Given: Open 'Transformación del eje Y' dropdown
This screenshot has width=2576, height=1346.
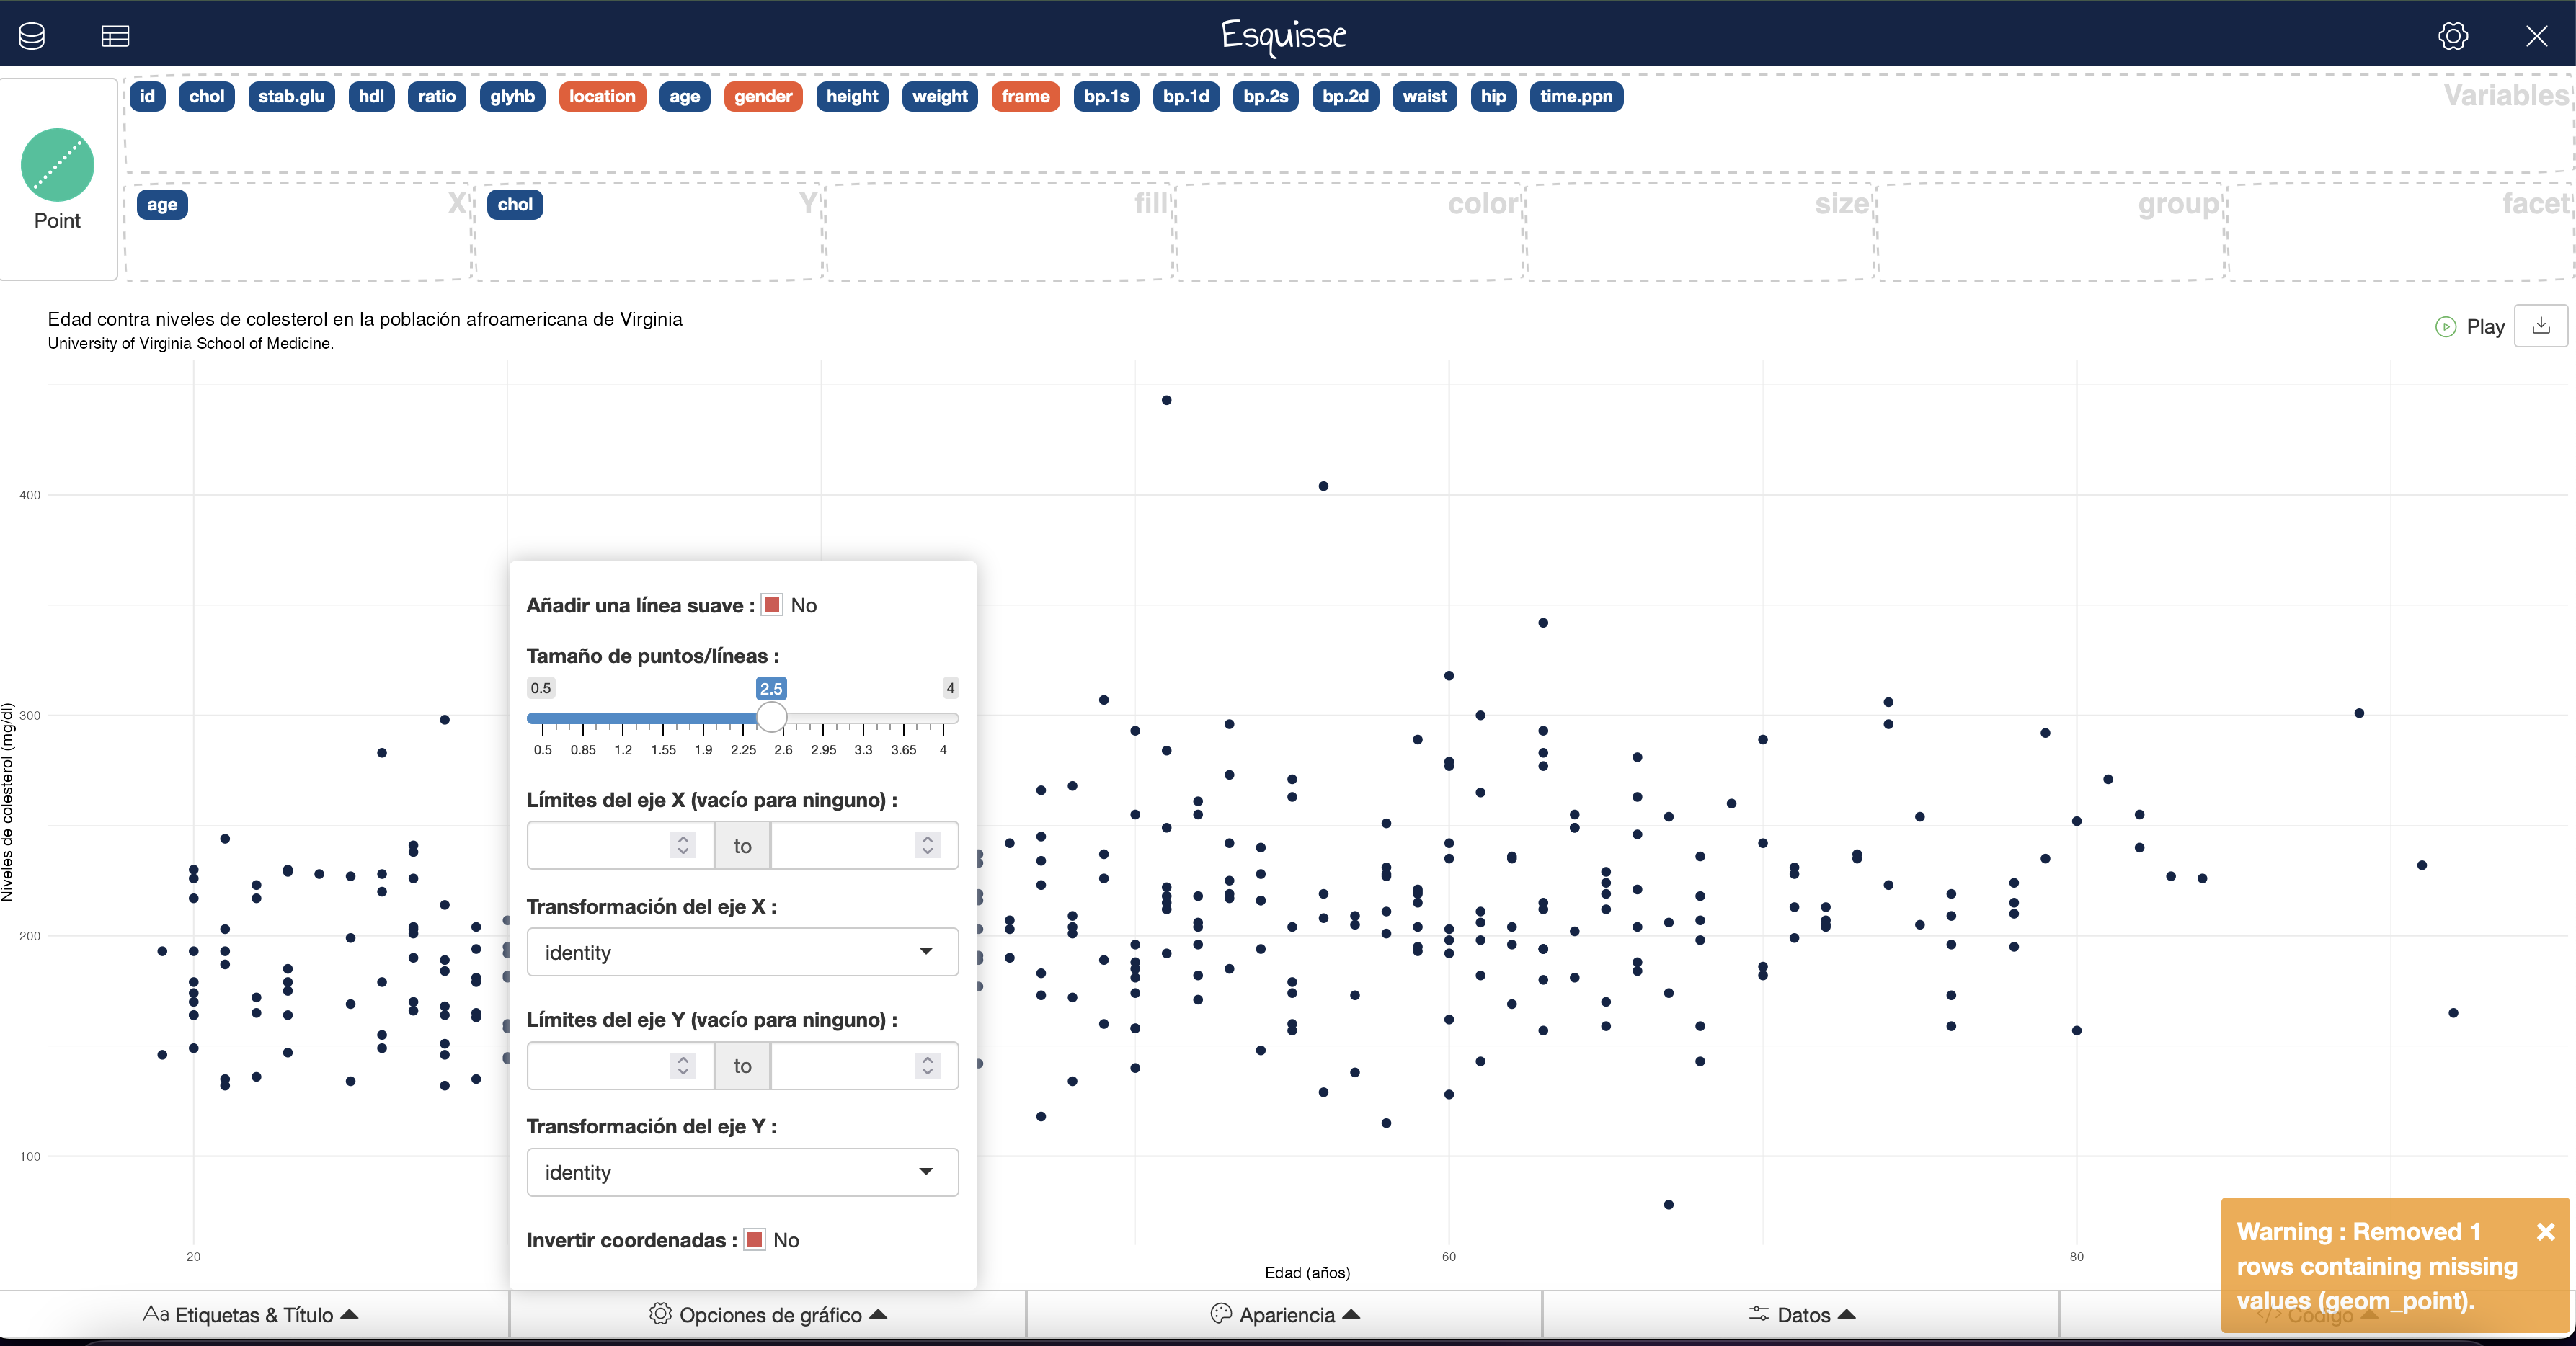Looking at the screenshot, I should [742, 1172].
